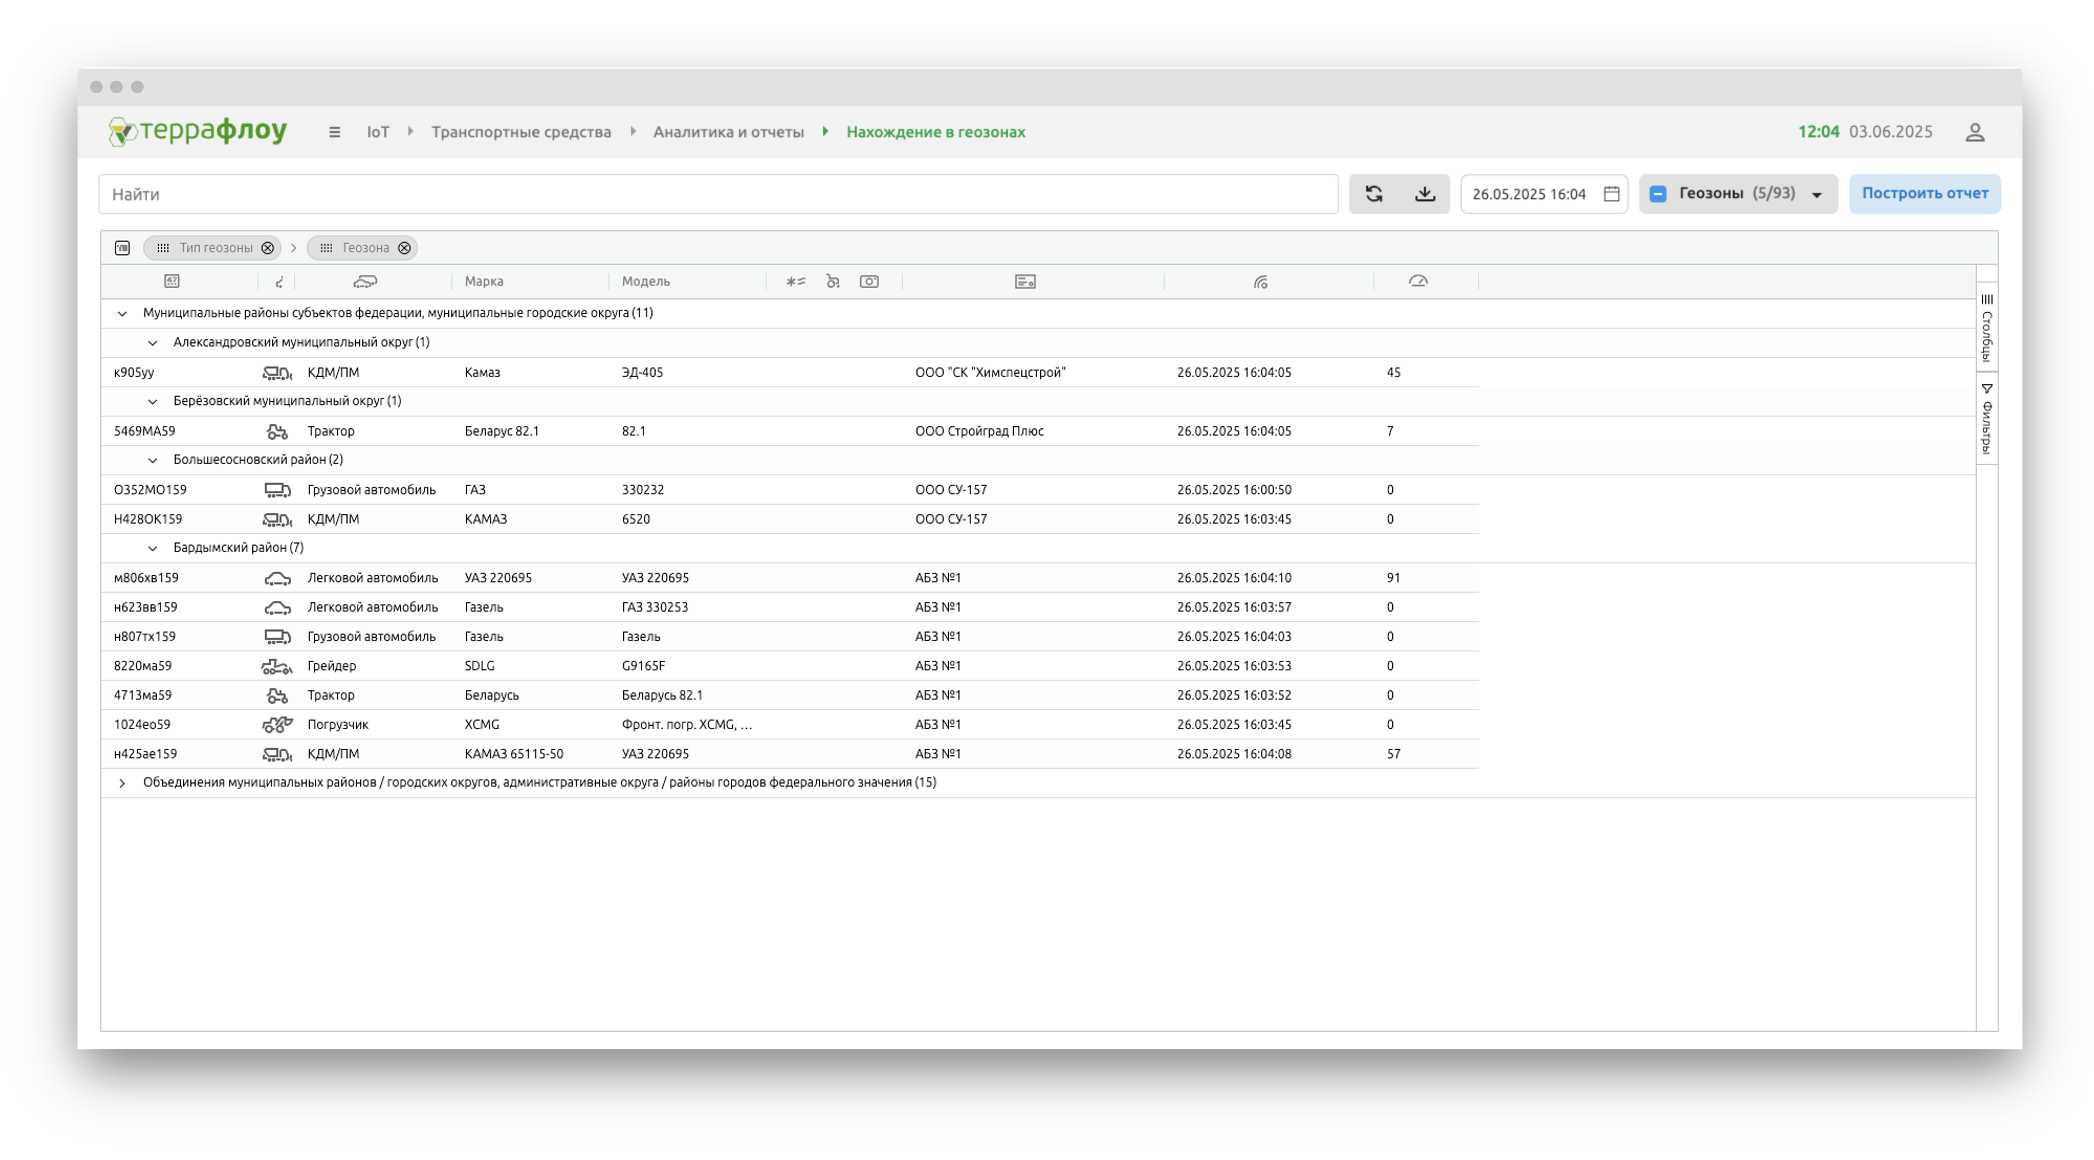Click the vehicle type column header icon
This screenshot has width=2094, height=1160.
365,282
